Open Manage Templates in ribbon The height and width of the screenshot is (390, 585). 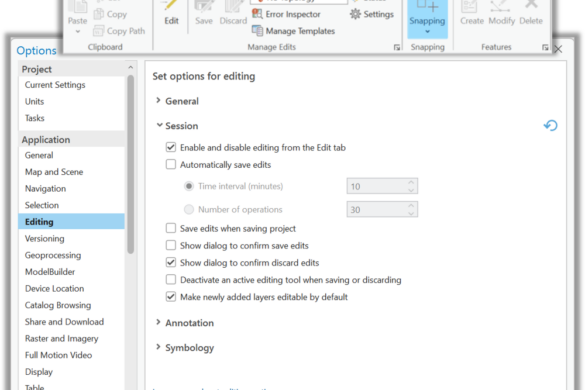(x=293, y=31)
